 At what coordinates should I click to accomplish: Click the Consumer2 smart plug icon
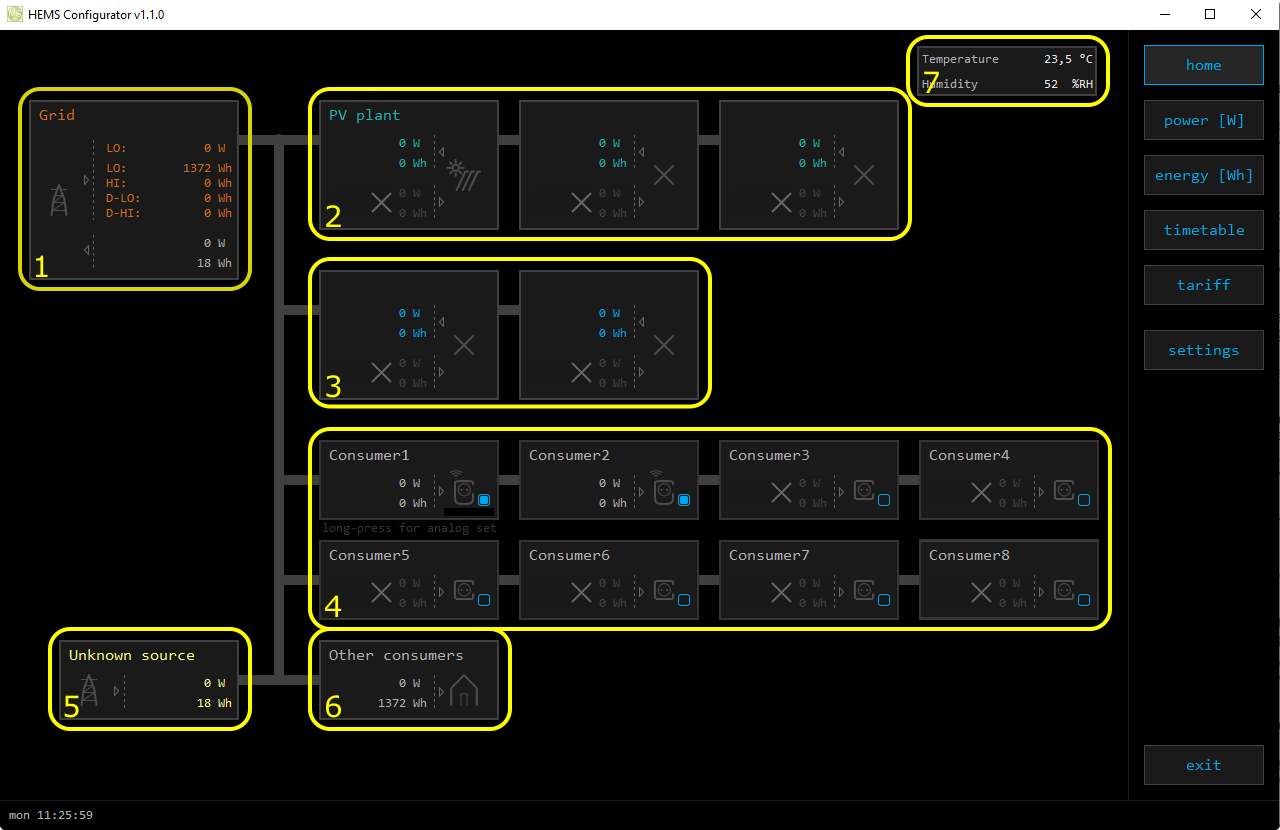click(663, 490)
